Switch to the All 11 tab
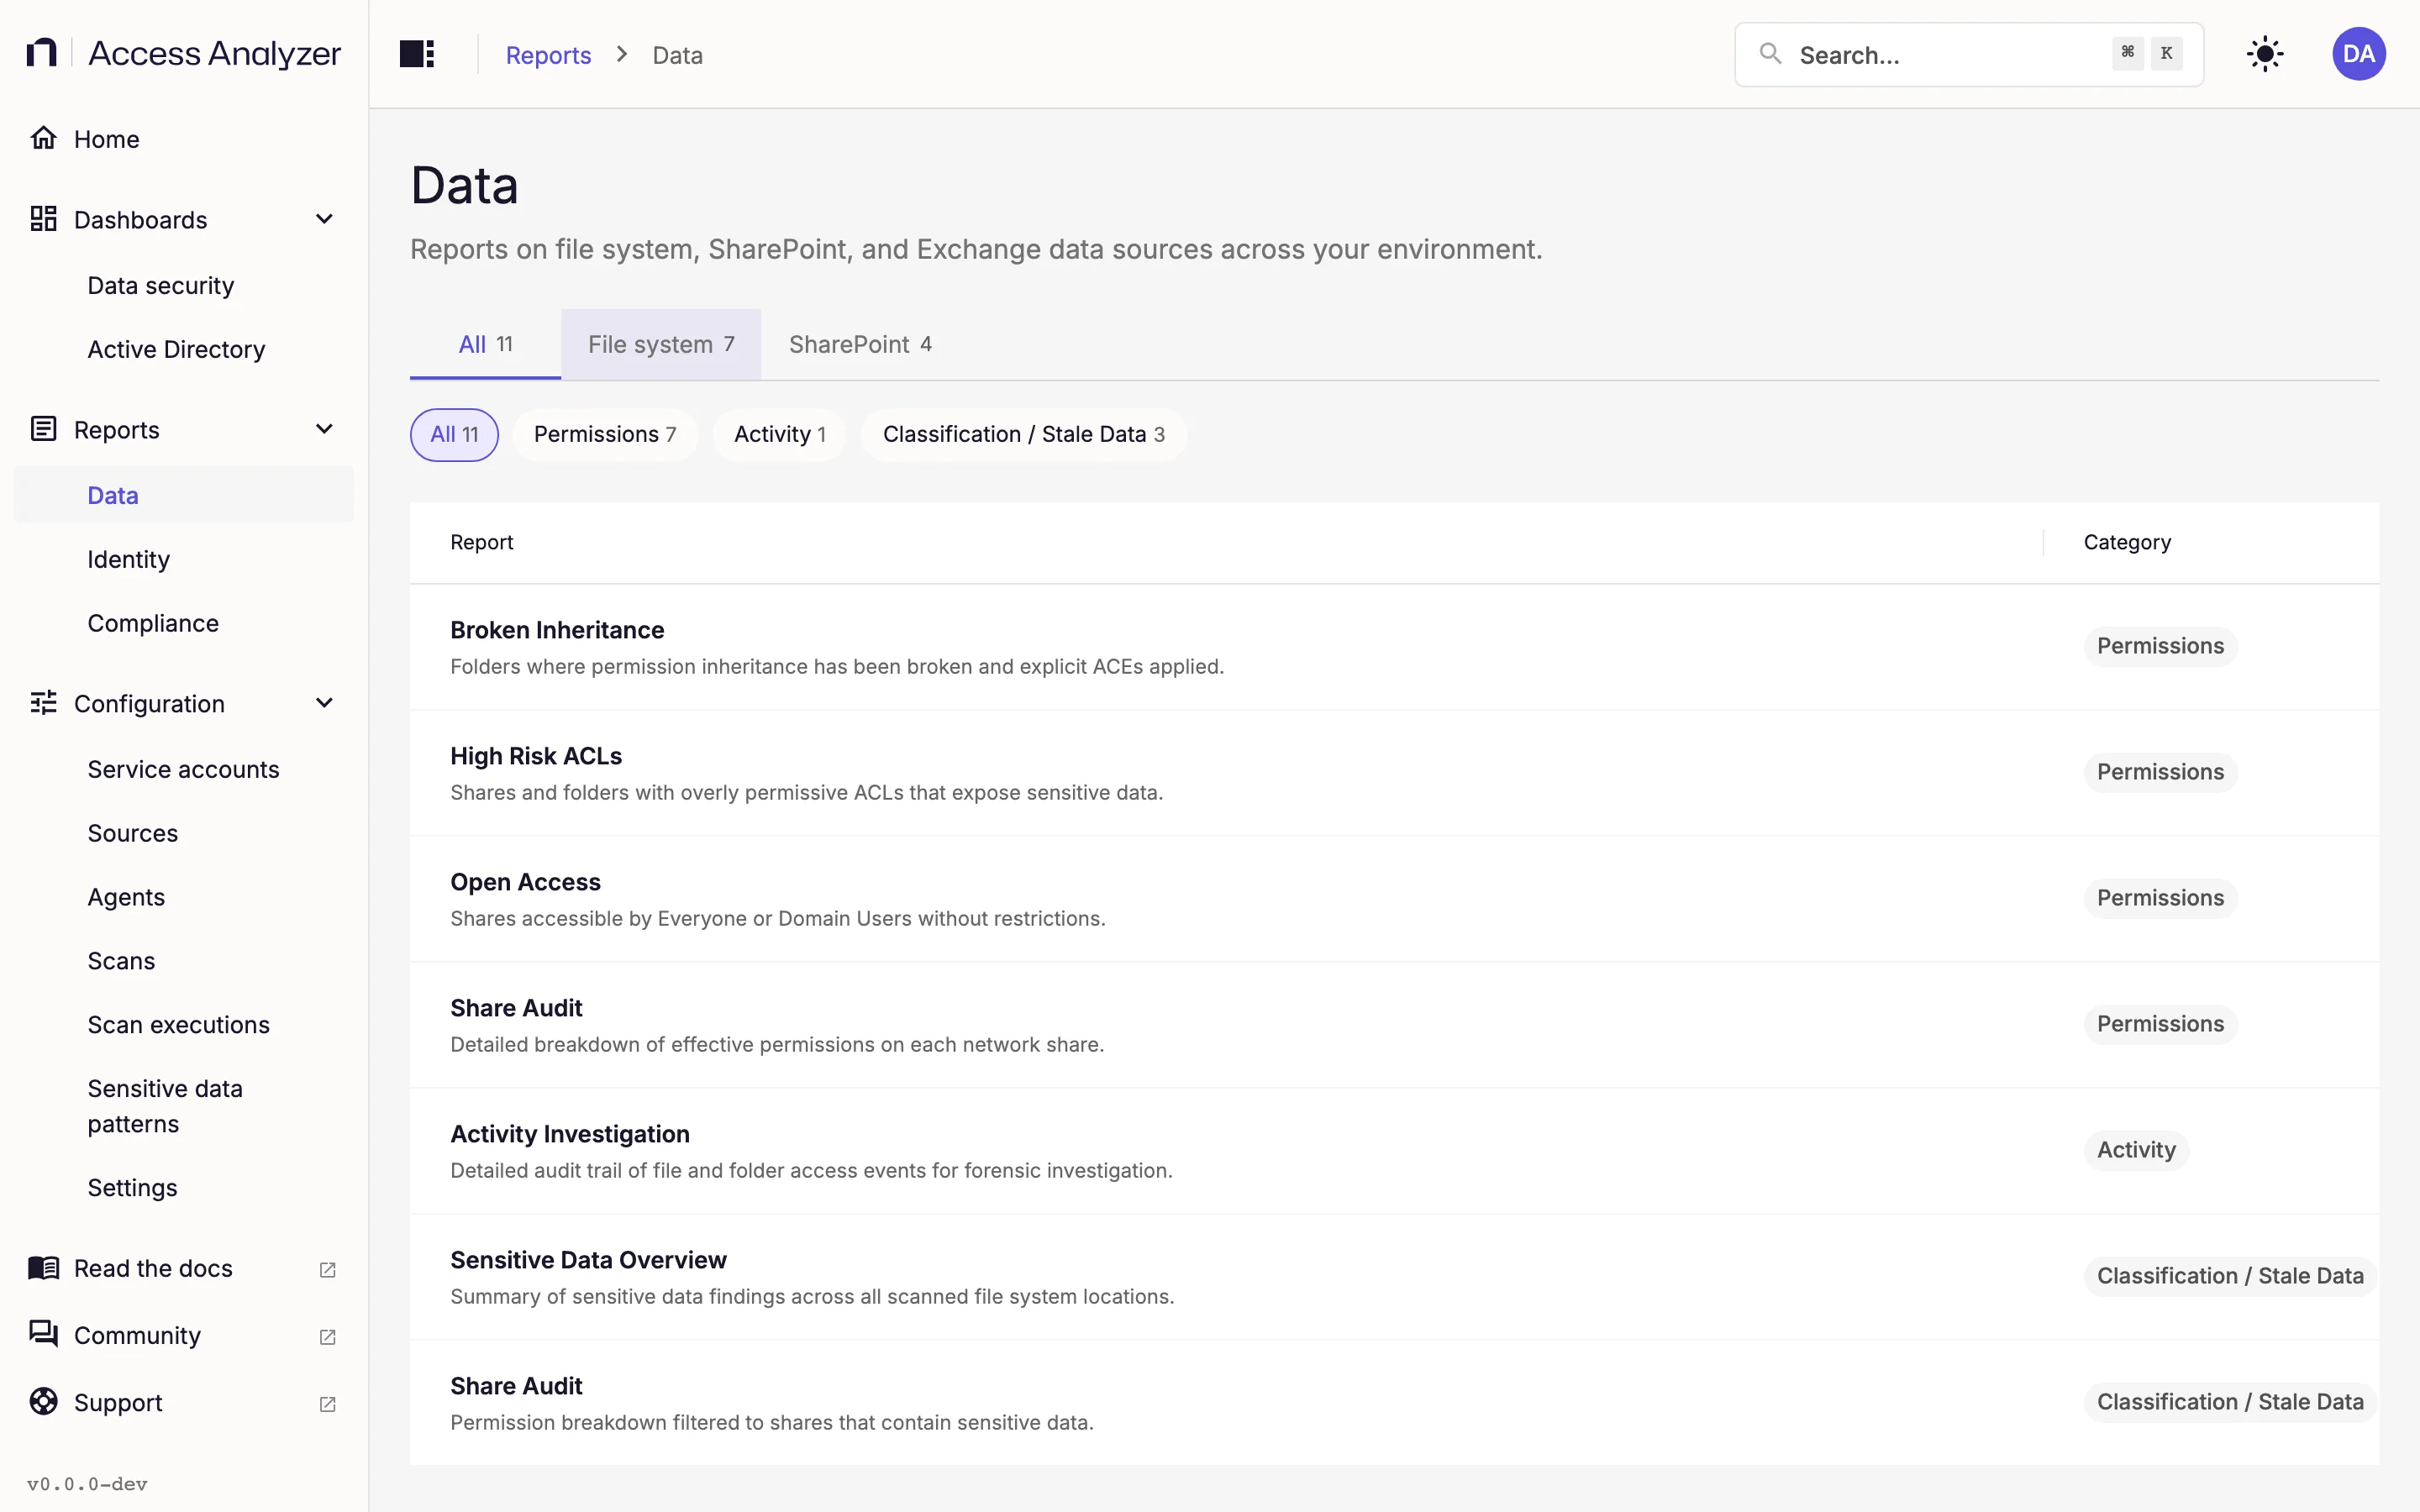The height and width of the screenshot is (1512, 2420). pos(485,344)
